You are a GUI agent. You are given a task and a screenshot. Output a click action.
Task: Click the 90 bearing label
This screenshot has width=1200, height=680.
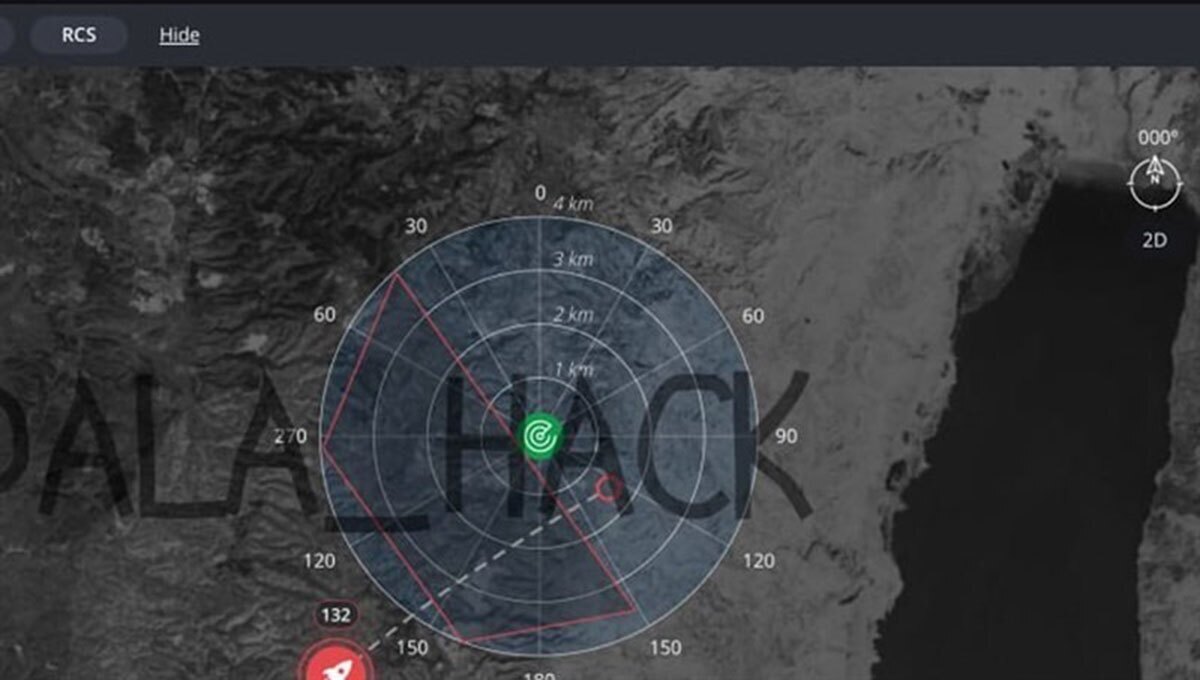pyautogui.click(x=786, y=437)
